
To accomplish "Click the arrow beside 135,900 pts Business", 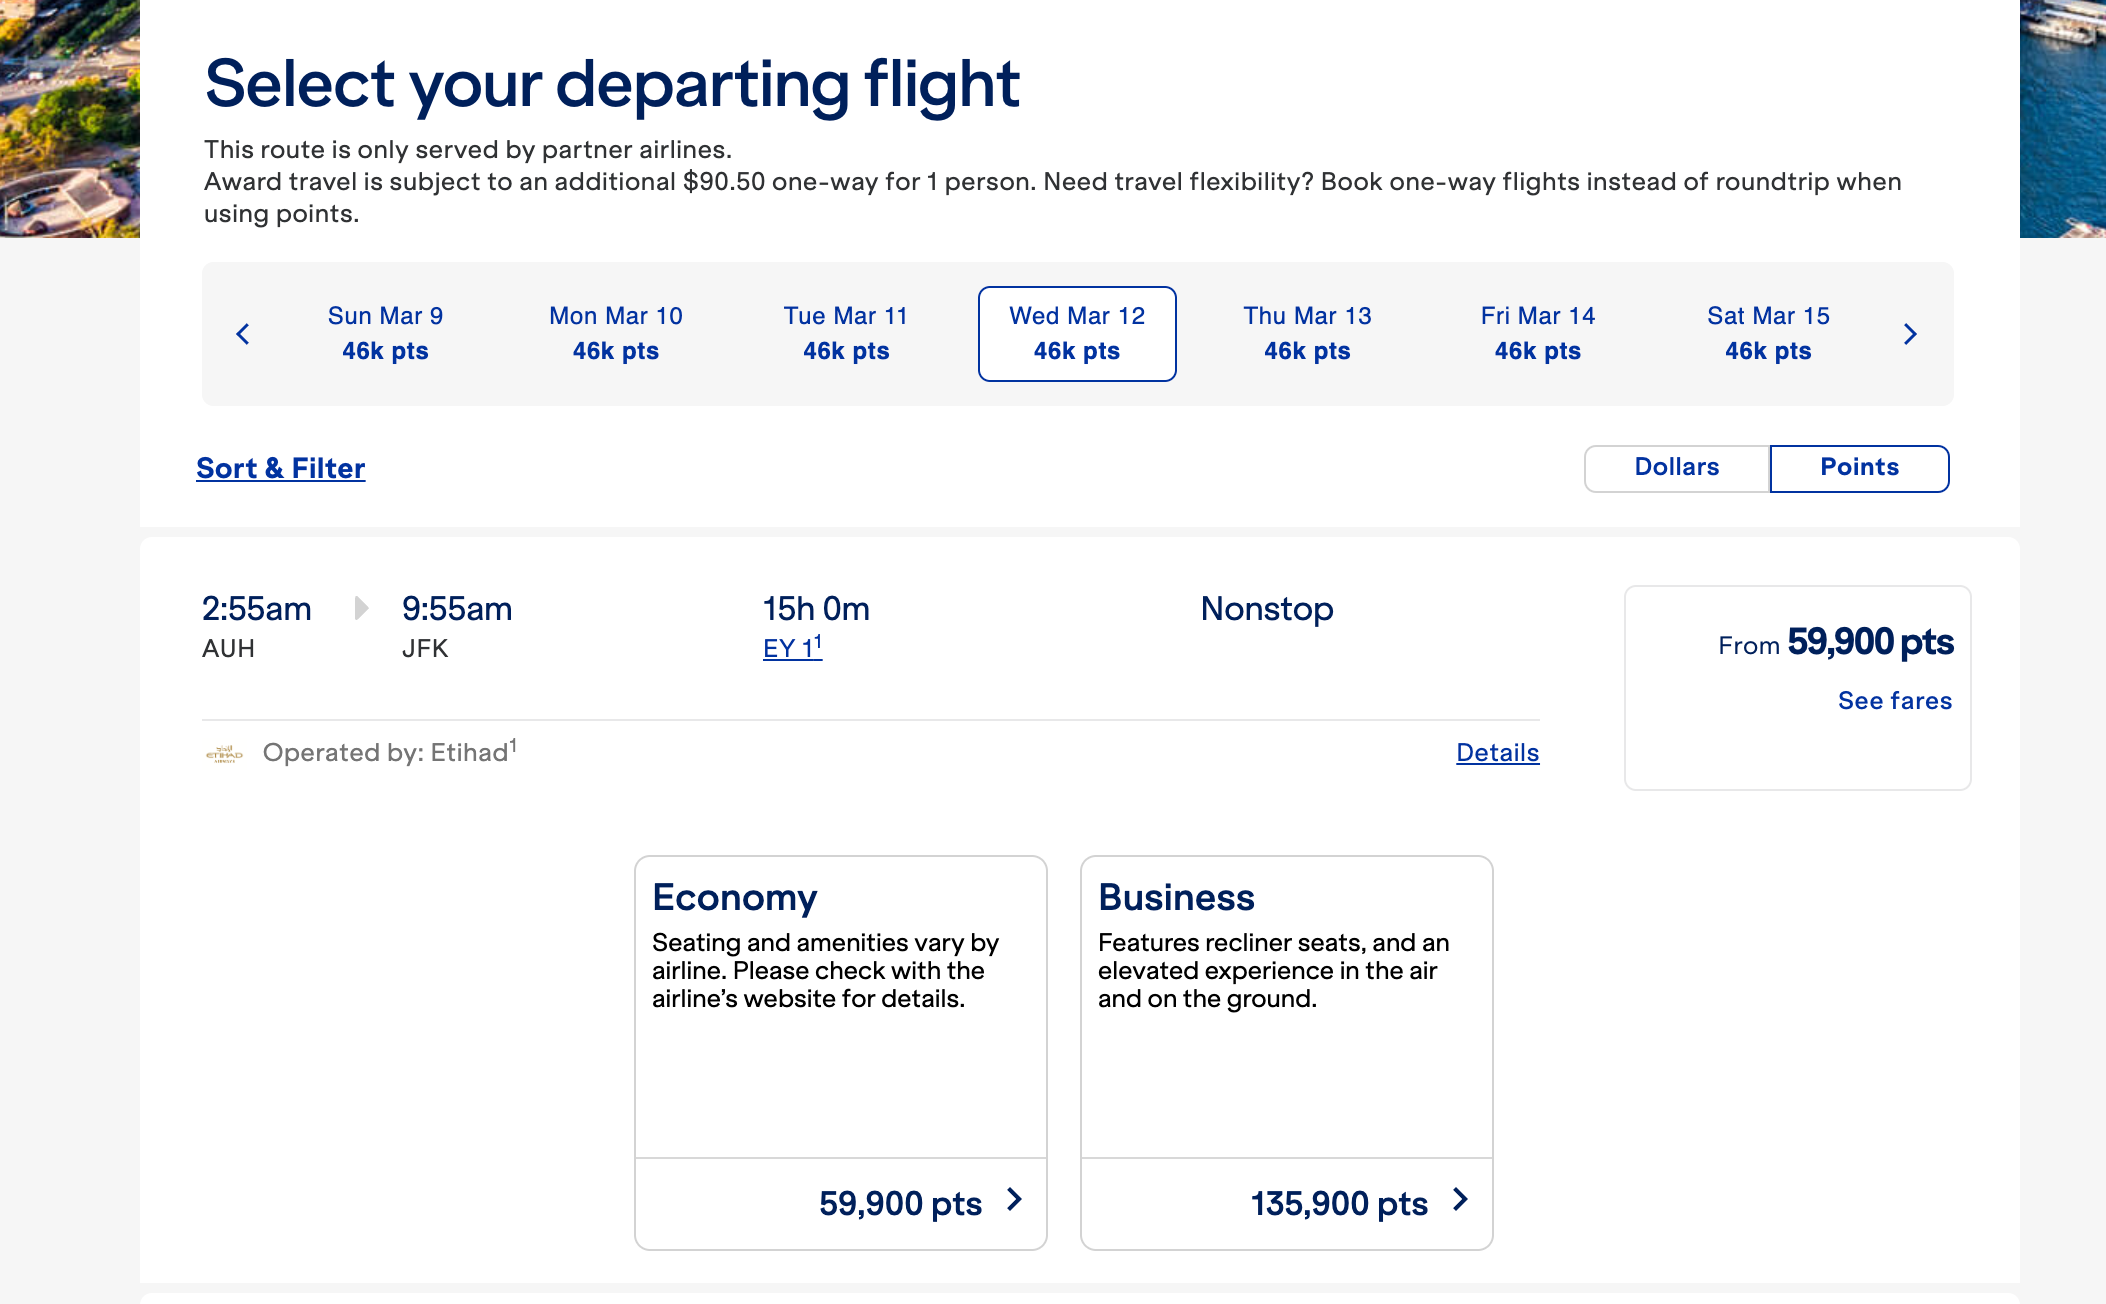I will [x=1460, y=1200].
